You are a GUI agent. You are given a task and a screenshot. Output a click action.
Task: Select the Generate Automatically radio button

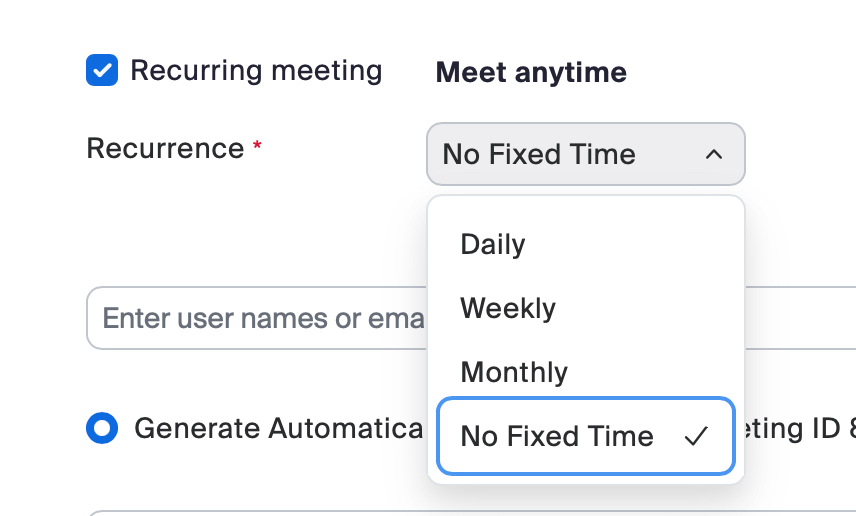tap(102, 428)
